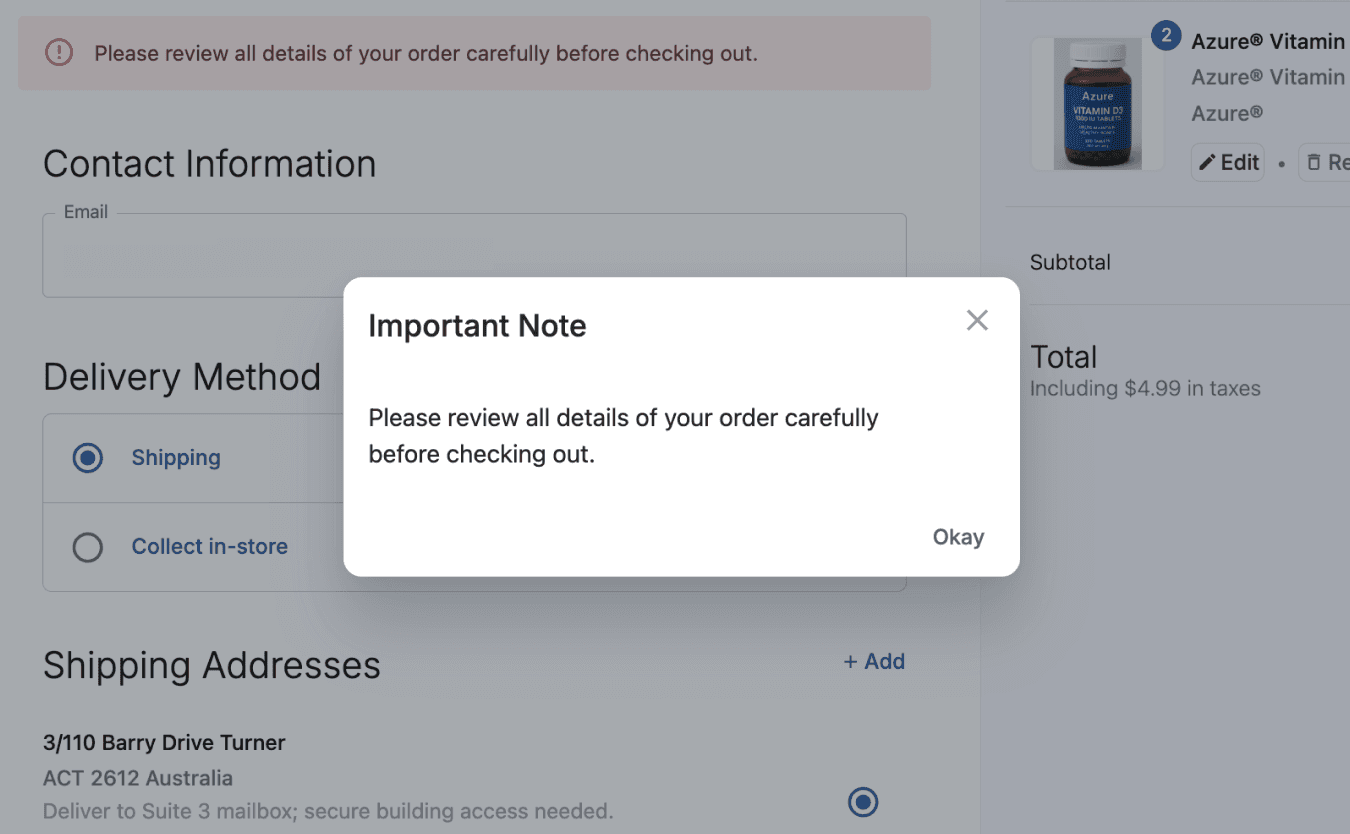
Task: Open the Azure® Vitamin product title
Action: 1268,41
